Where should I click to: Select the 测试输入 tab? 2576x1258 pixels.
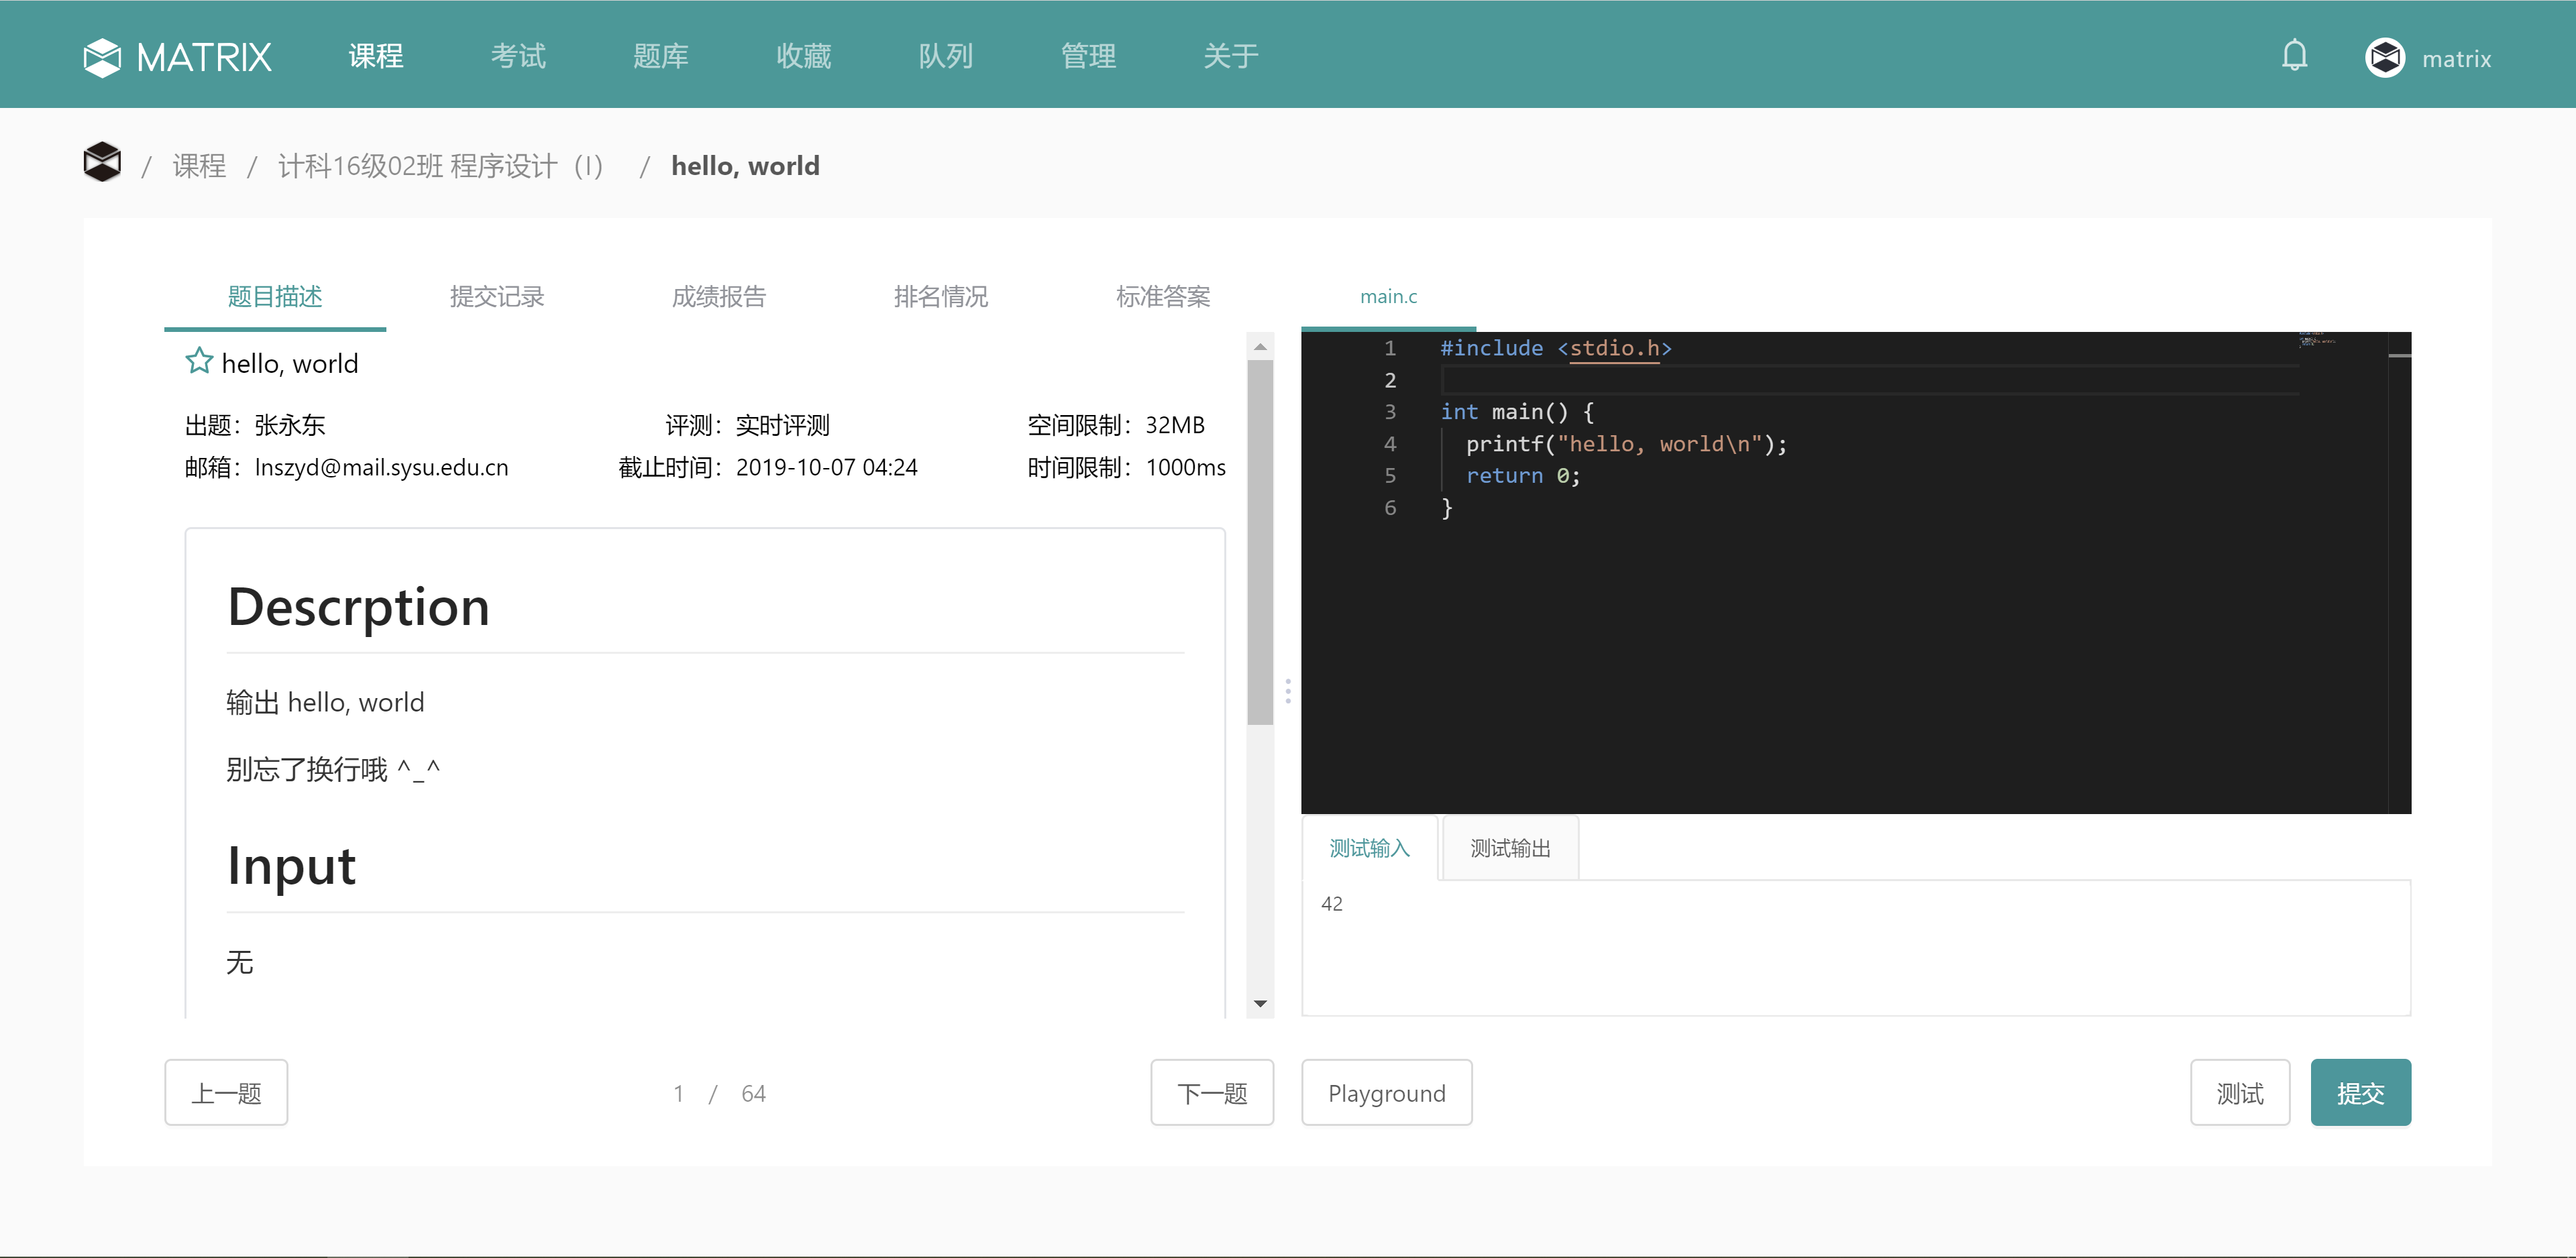pyautogui.click(x=1369, y=848)
